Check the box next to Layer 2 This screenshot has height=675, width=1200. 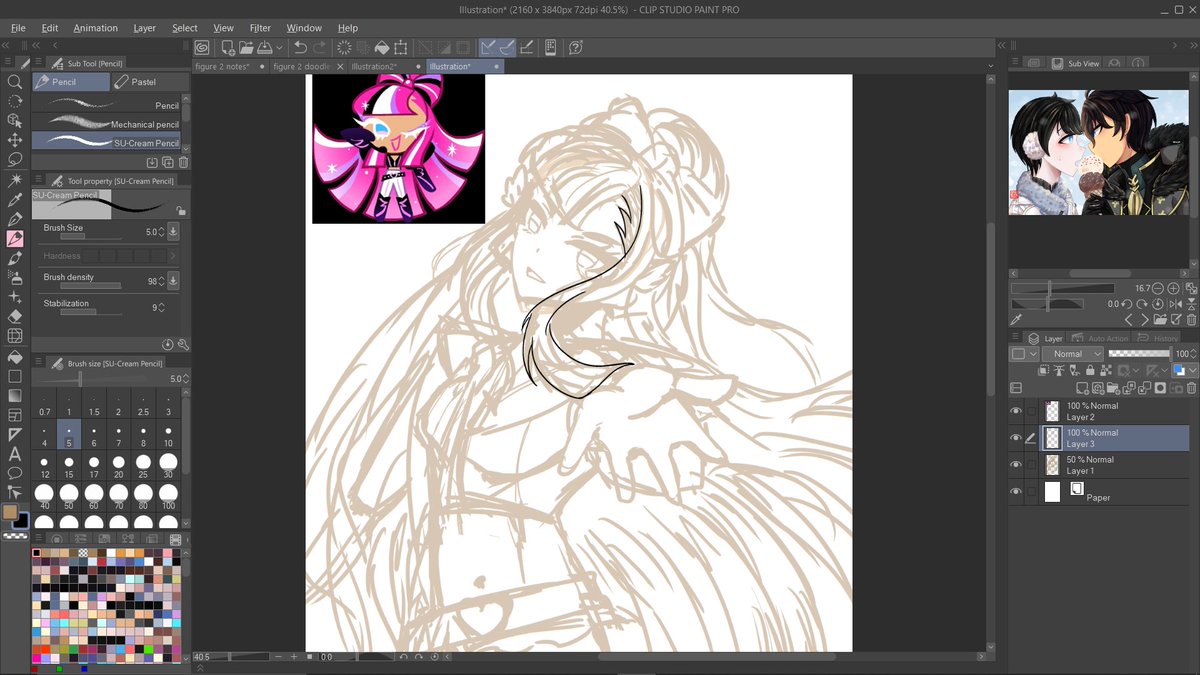[x=1031, y=411]
